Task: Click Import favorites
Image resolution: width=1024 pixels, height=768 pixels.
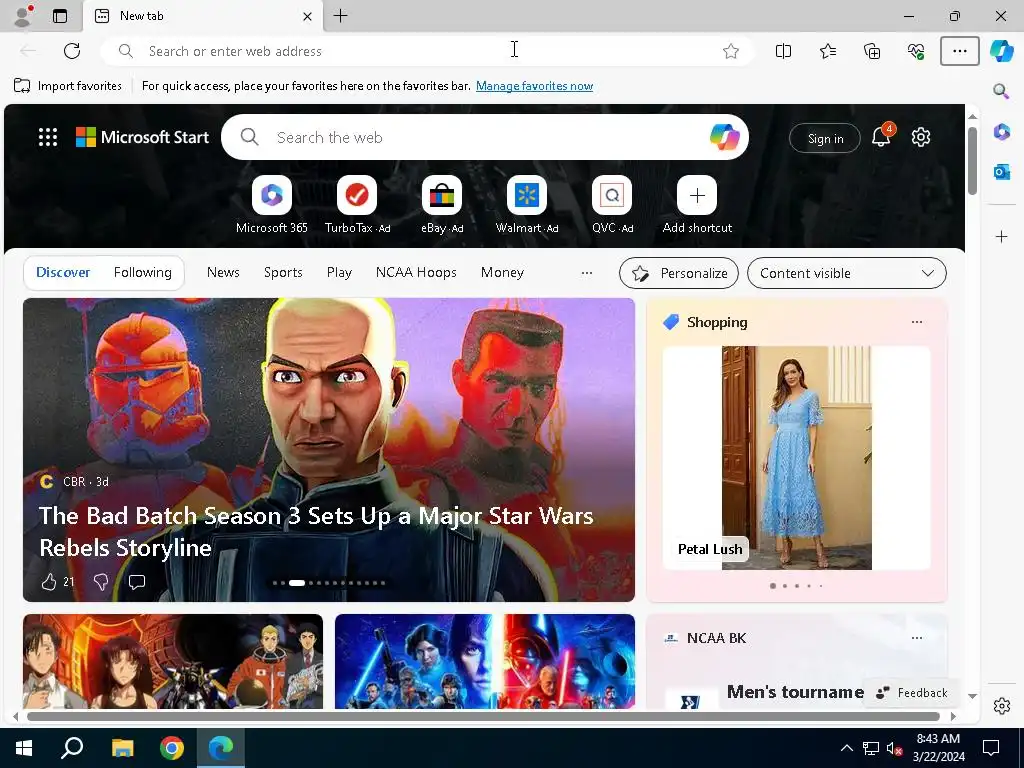Action: [x=68, y=86]
